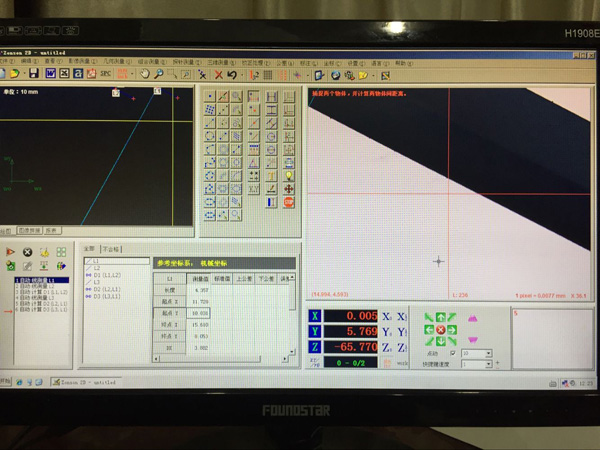Toggle the 点动 jog checkbox
The width and height of the screenshot is (600, 450).
453,353
